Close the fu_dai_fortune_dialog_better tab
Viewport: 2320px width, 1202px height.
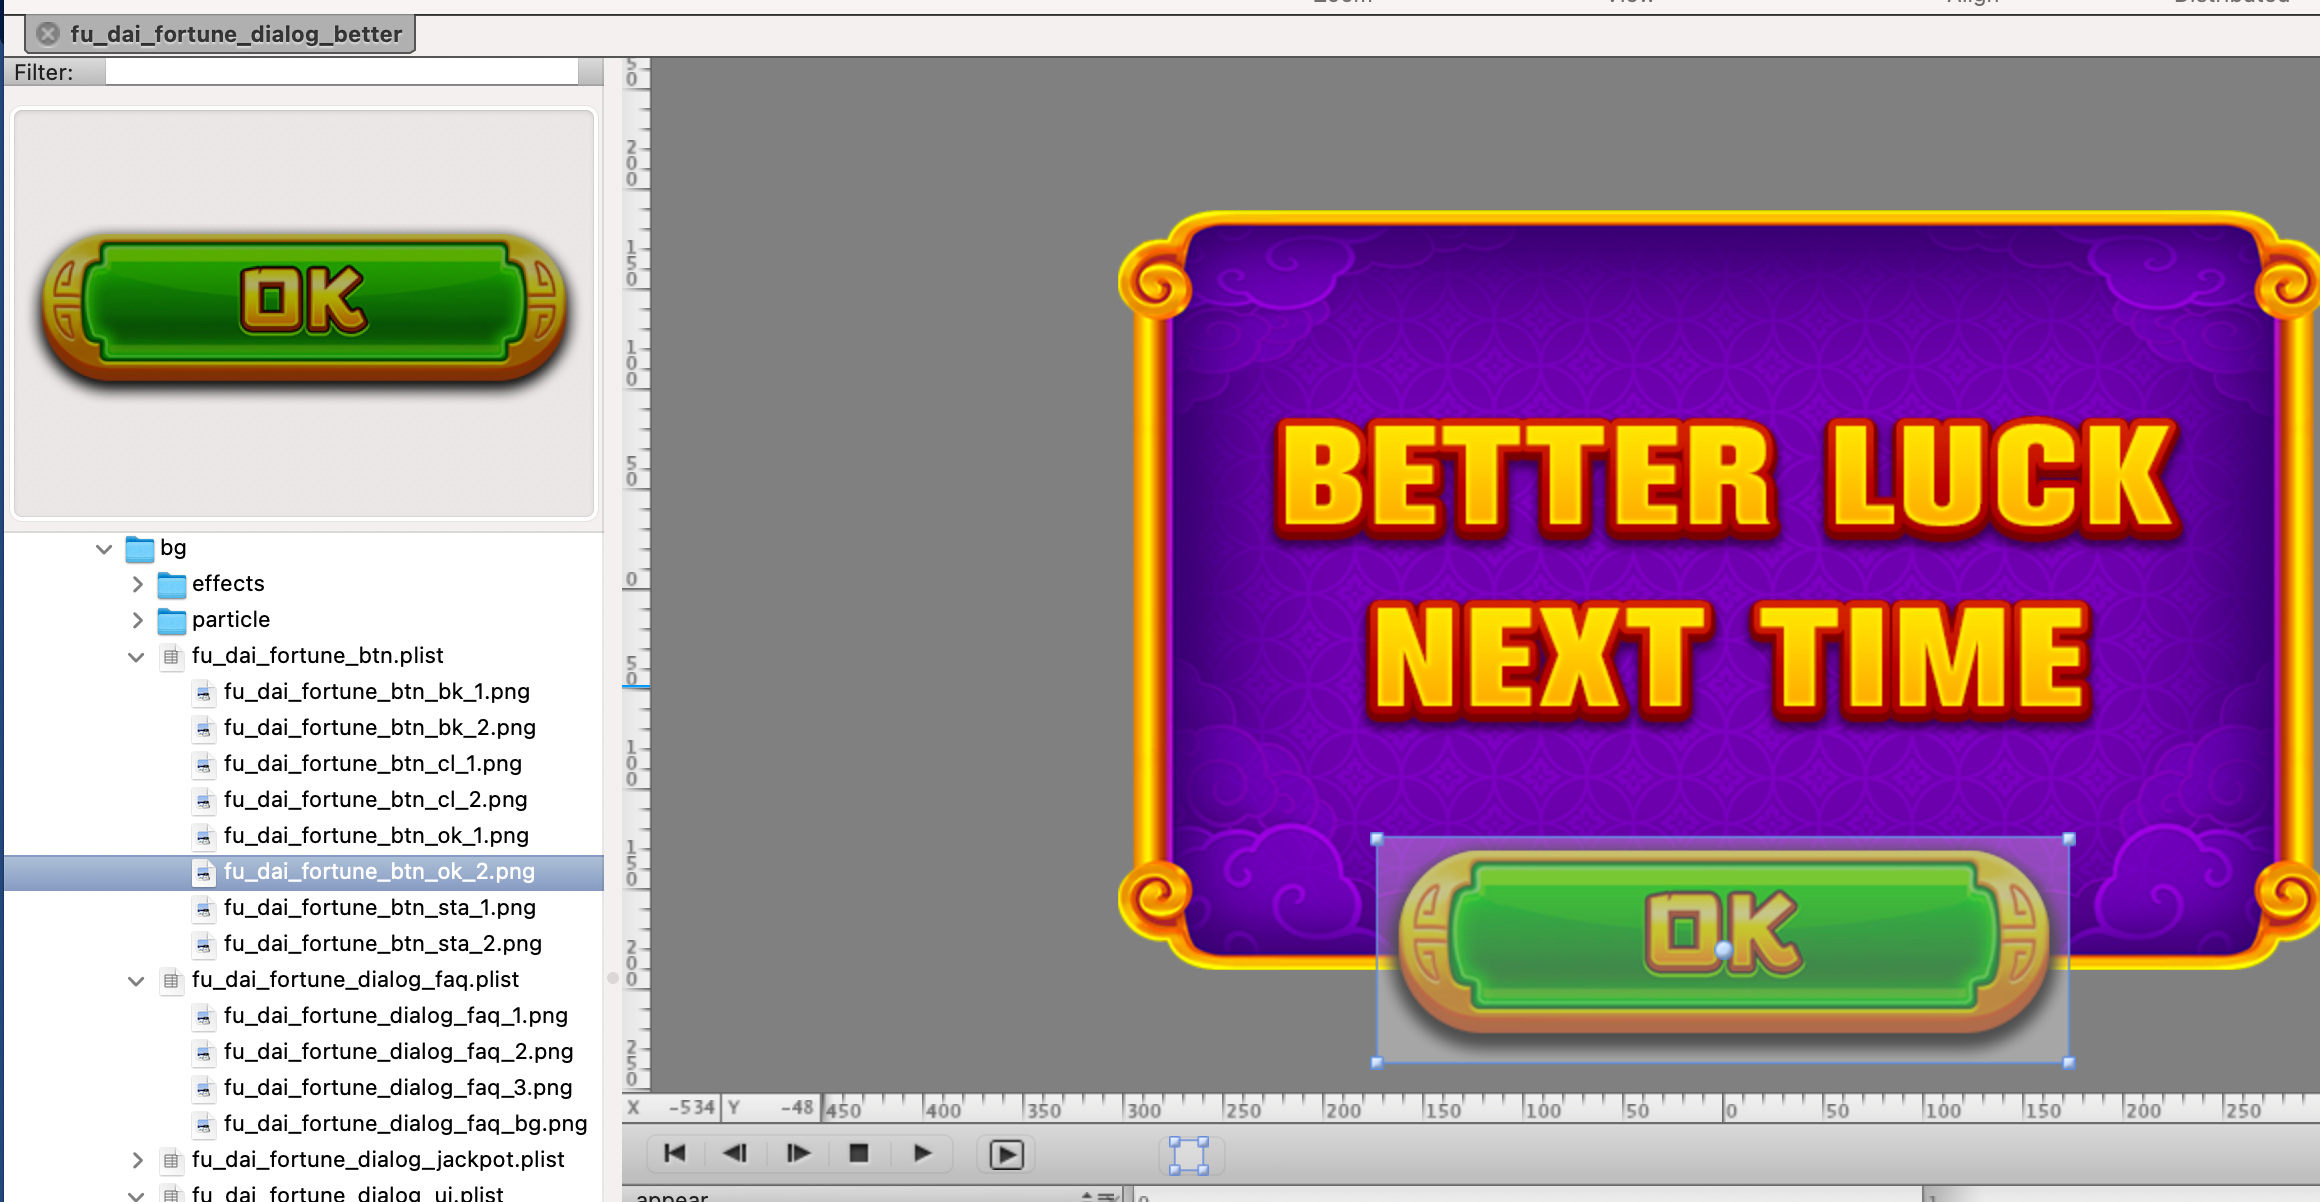(47, 34)
